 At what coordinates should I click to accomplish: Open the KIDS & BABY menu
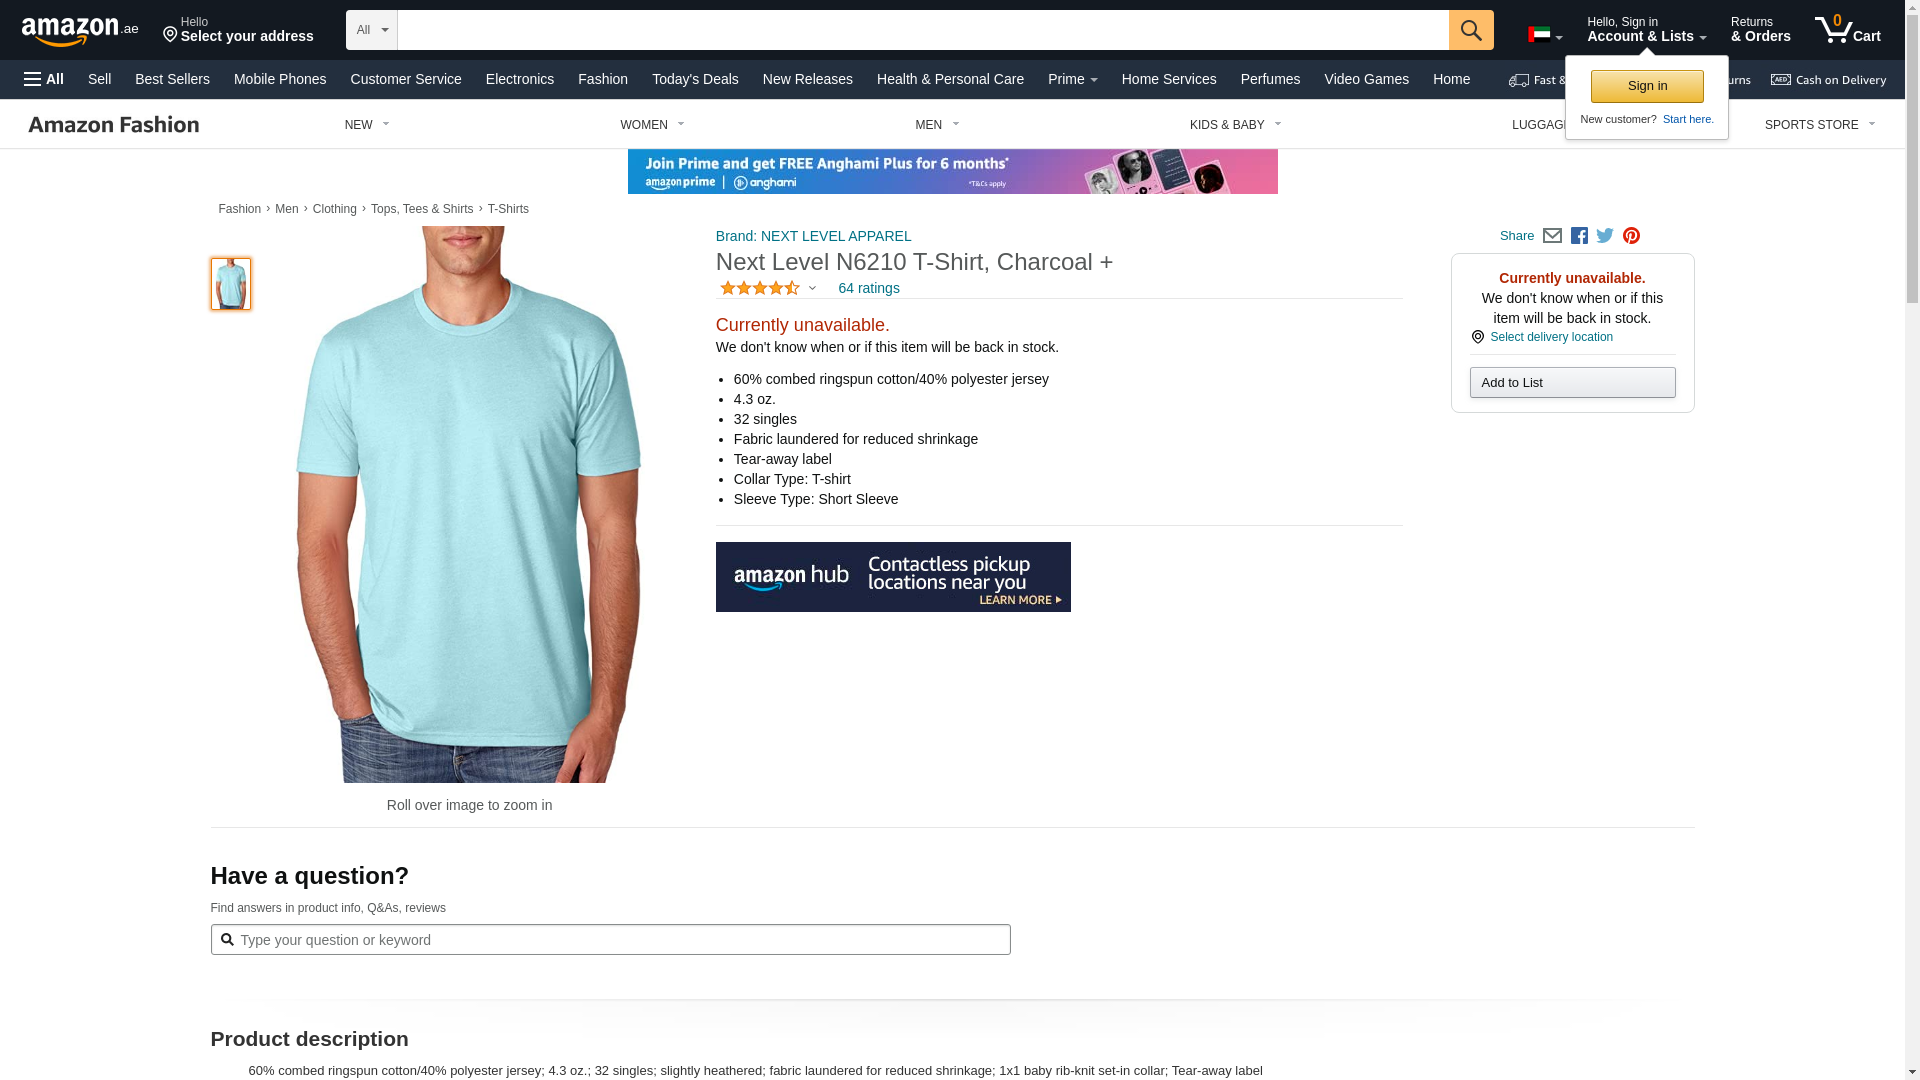click(x=1235, y=125)
